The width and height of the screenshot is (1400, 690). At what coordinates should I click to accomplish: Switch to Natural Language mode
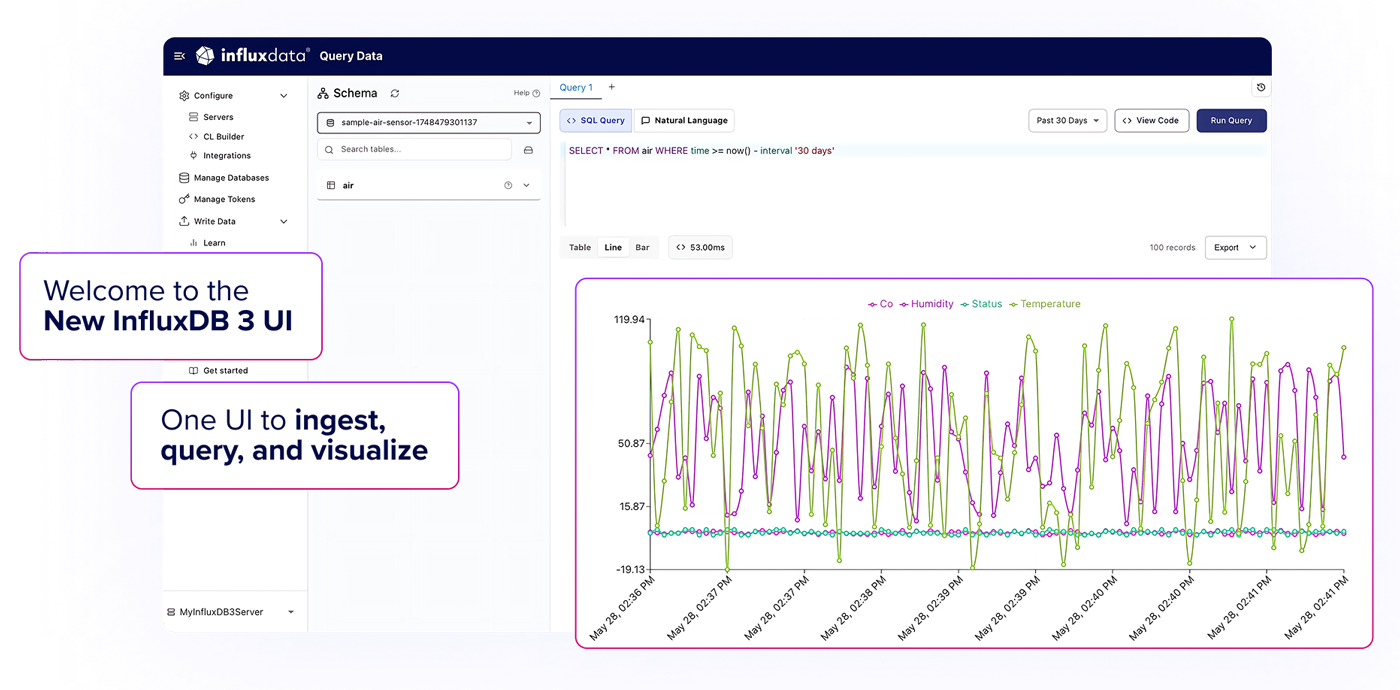684,121
